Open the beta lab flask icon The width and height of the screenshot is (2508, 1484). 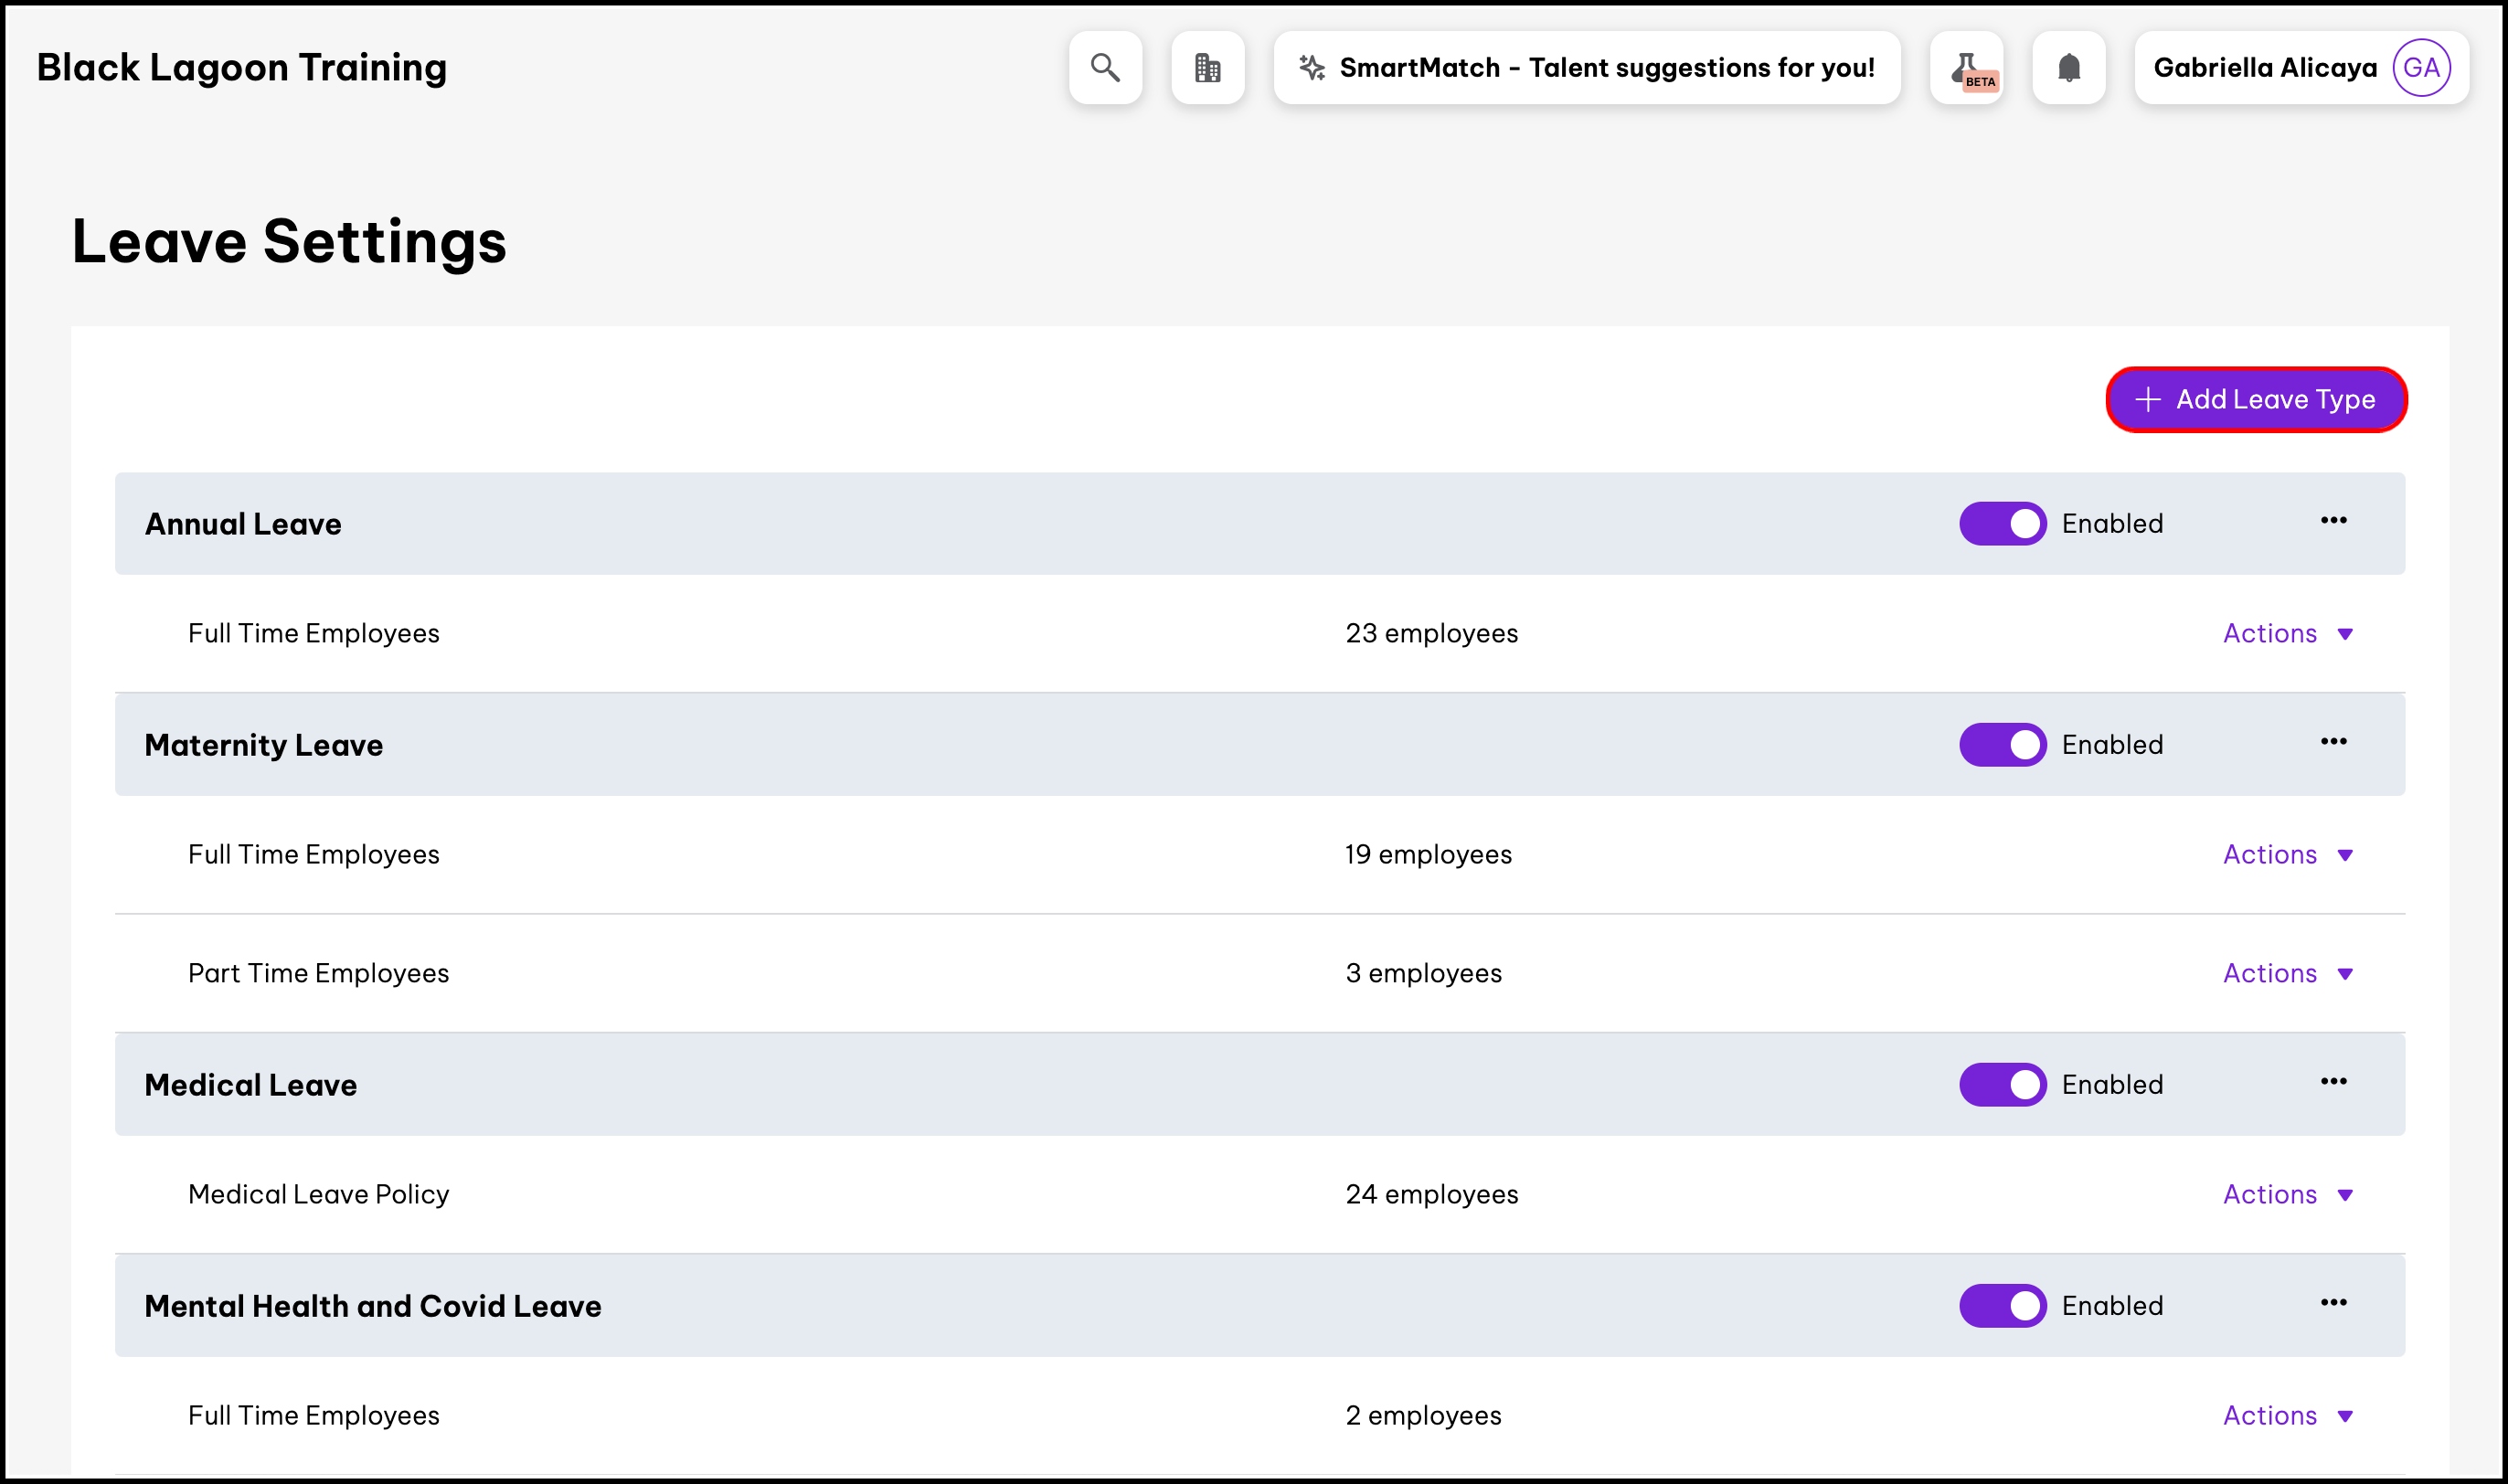click(1966, 67)
